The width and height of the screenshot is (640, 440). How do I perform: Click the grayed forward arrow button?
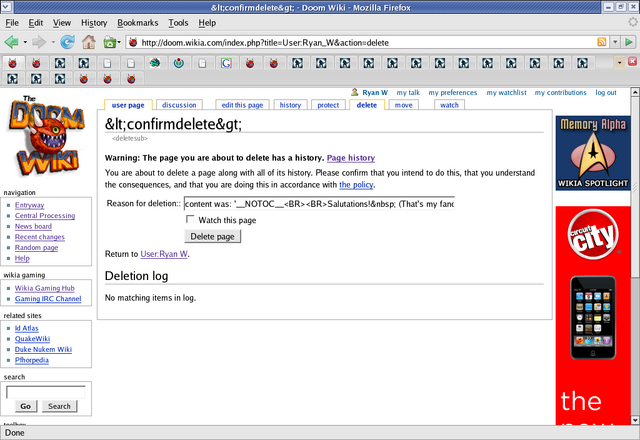point(39,42)
